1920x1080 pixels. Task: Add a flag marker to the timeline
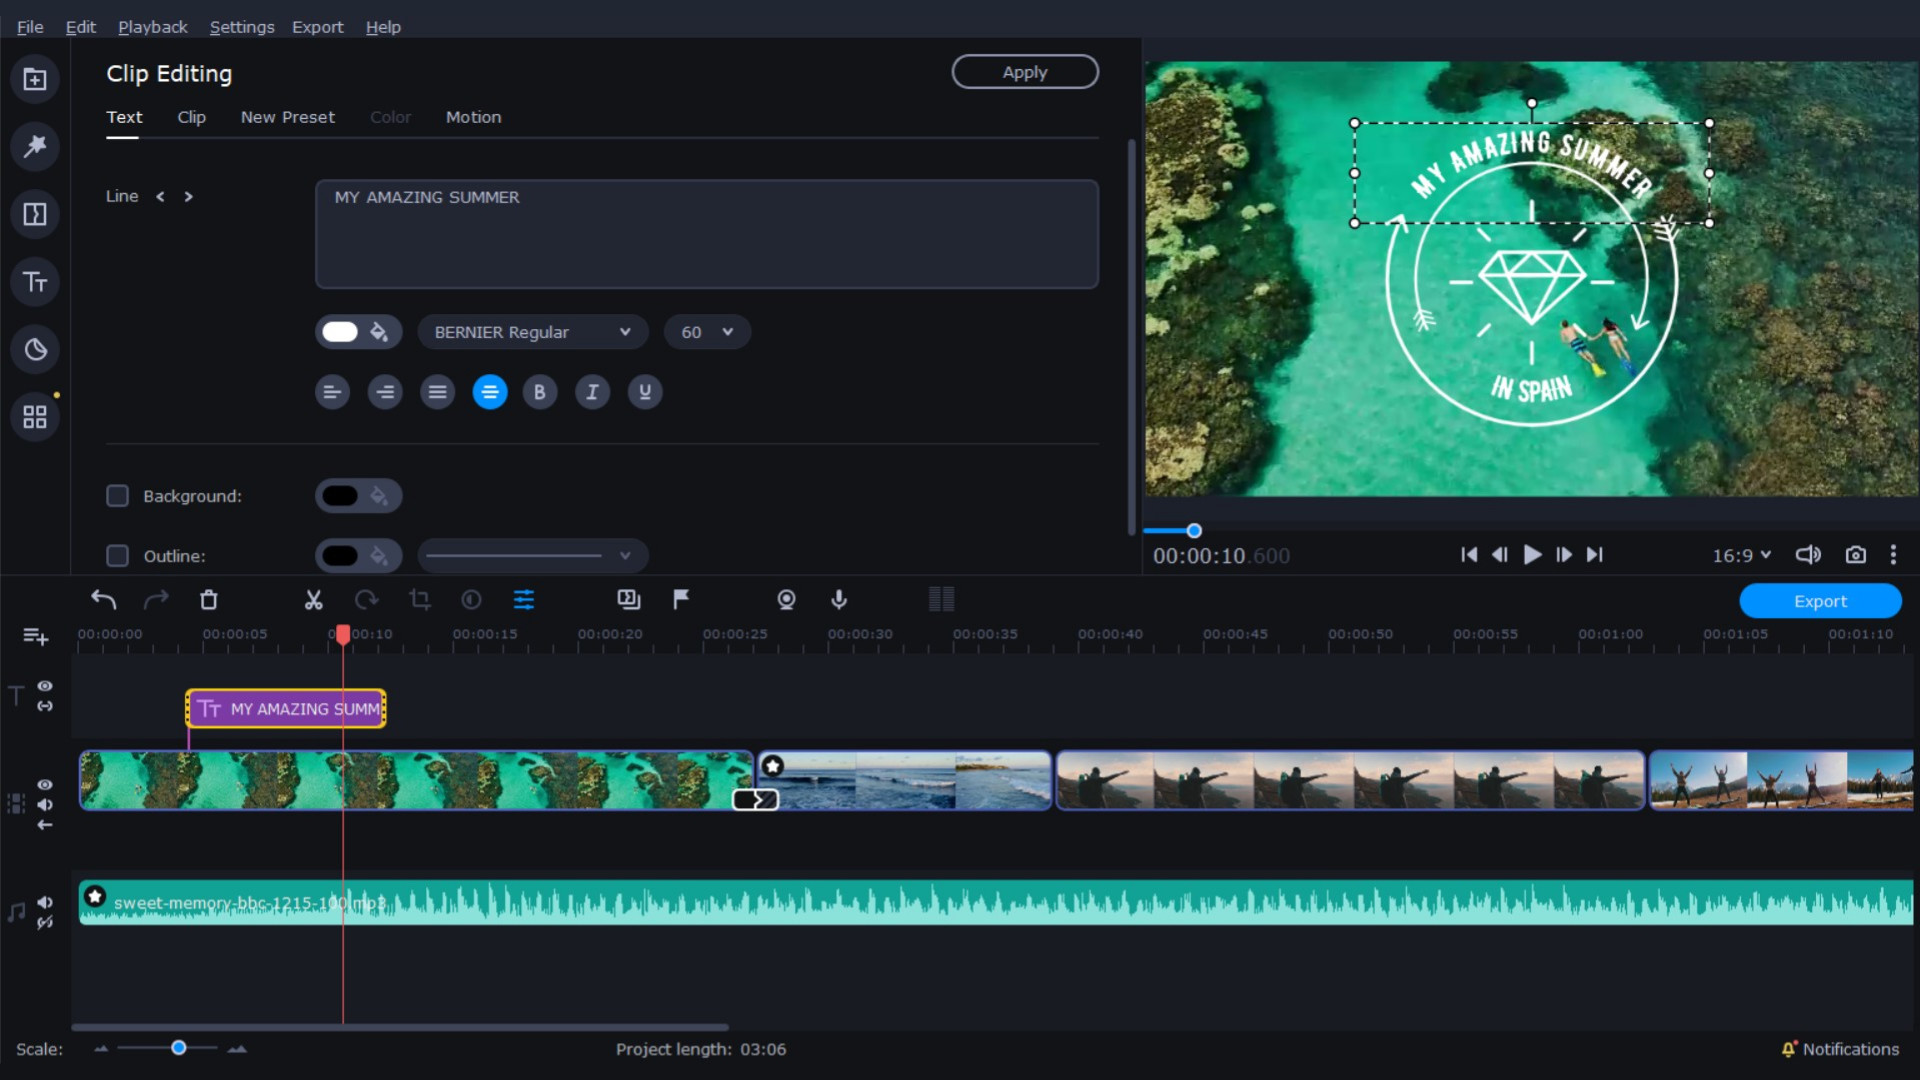tap(679, 599)
